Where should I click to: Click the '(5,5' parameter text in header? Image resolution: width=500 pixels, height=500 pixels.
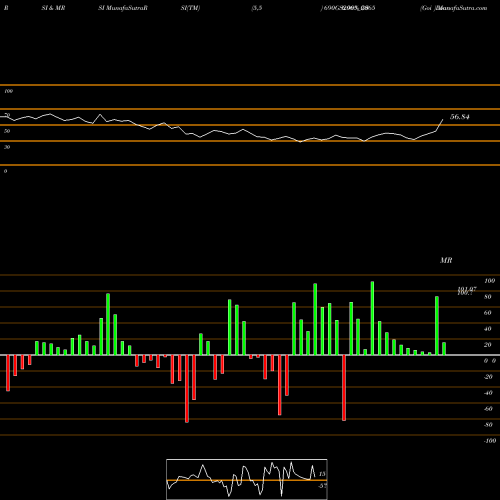[257, 8]
